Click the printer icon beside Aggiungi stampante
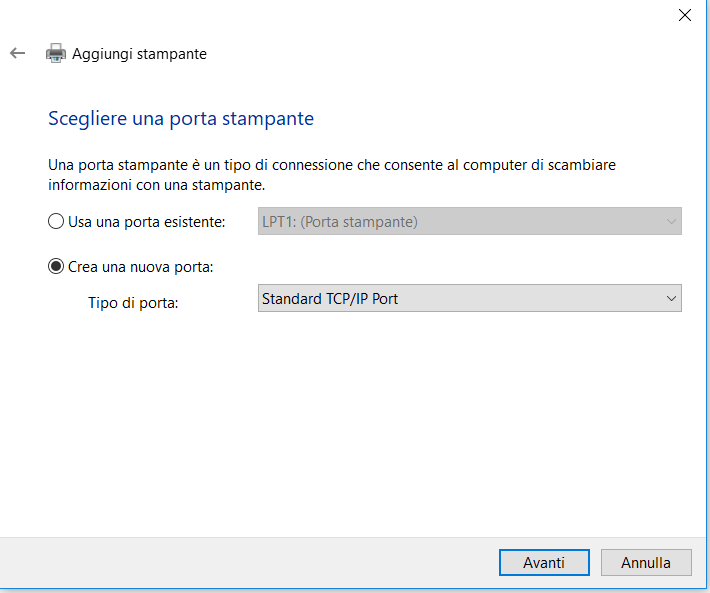This screenshot has height=593, width=710. [56, 53]
